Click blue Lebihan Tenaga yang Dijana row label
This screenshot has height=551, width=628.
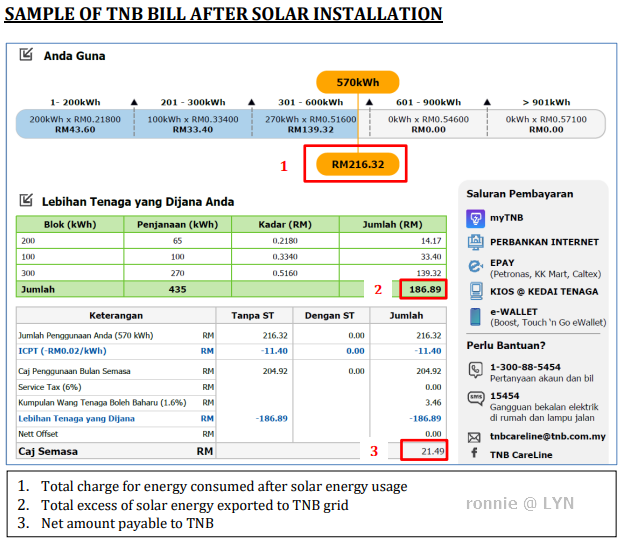coord(76,418)
